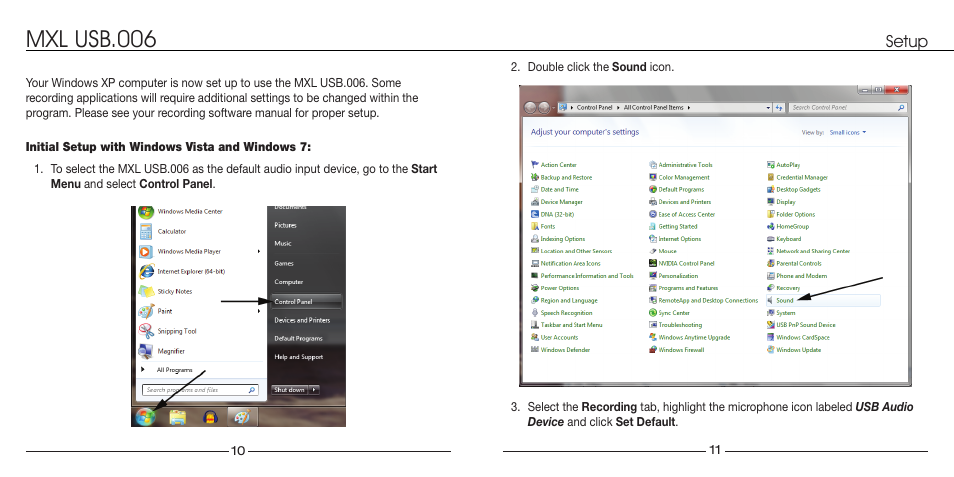Open the Snipping Tool
This screenshot has height=477, width=954.
(168, 332)
